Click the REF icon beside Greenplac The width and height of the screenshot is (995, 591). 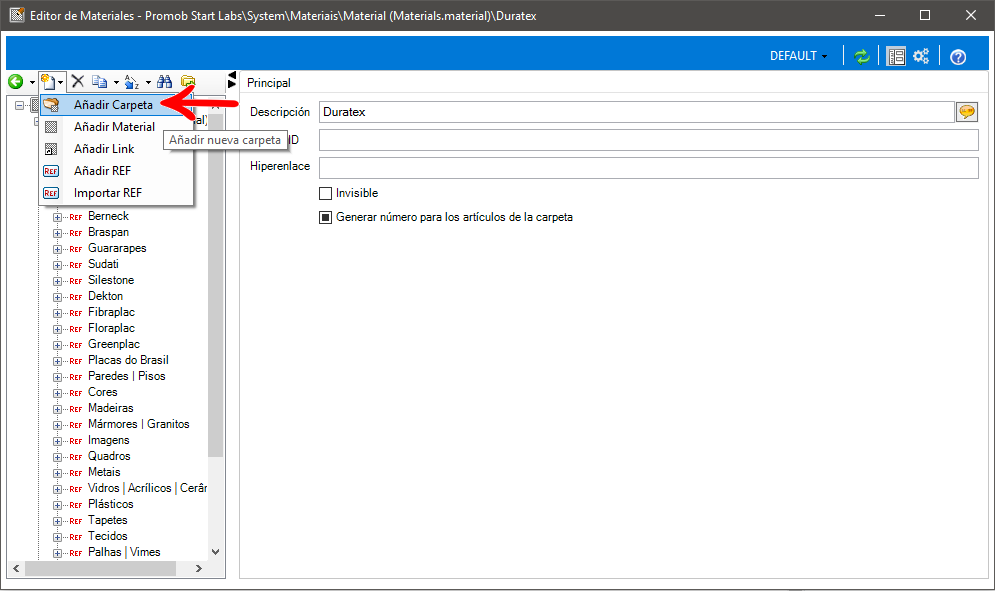coord(76,345)
